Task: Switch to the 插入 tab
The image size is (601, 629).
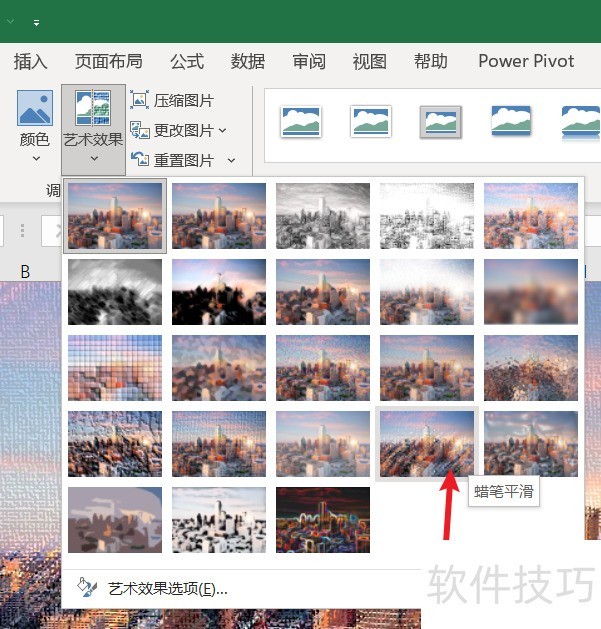Action: [30, 61]
